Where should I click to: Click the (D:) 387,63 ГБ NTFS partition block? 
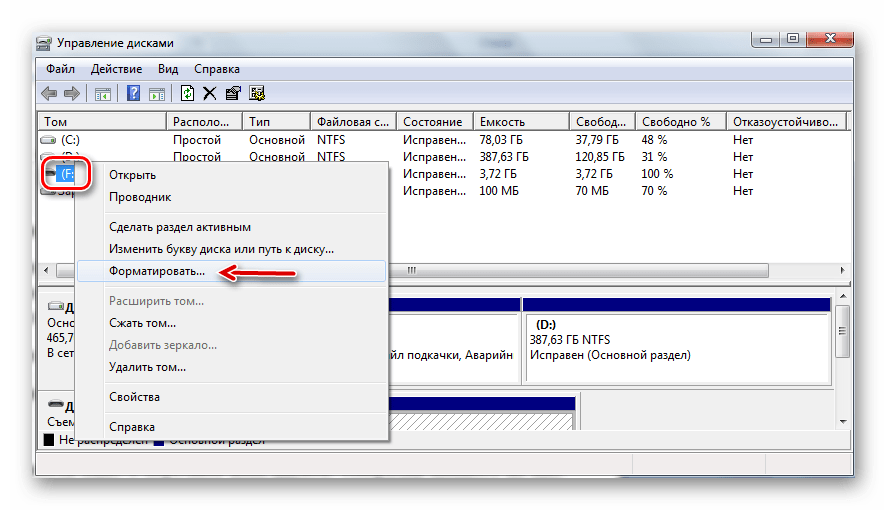[676, 345]
